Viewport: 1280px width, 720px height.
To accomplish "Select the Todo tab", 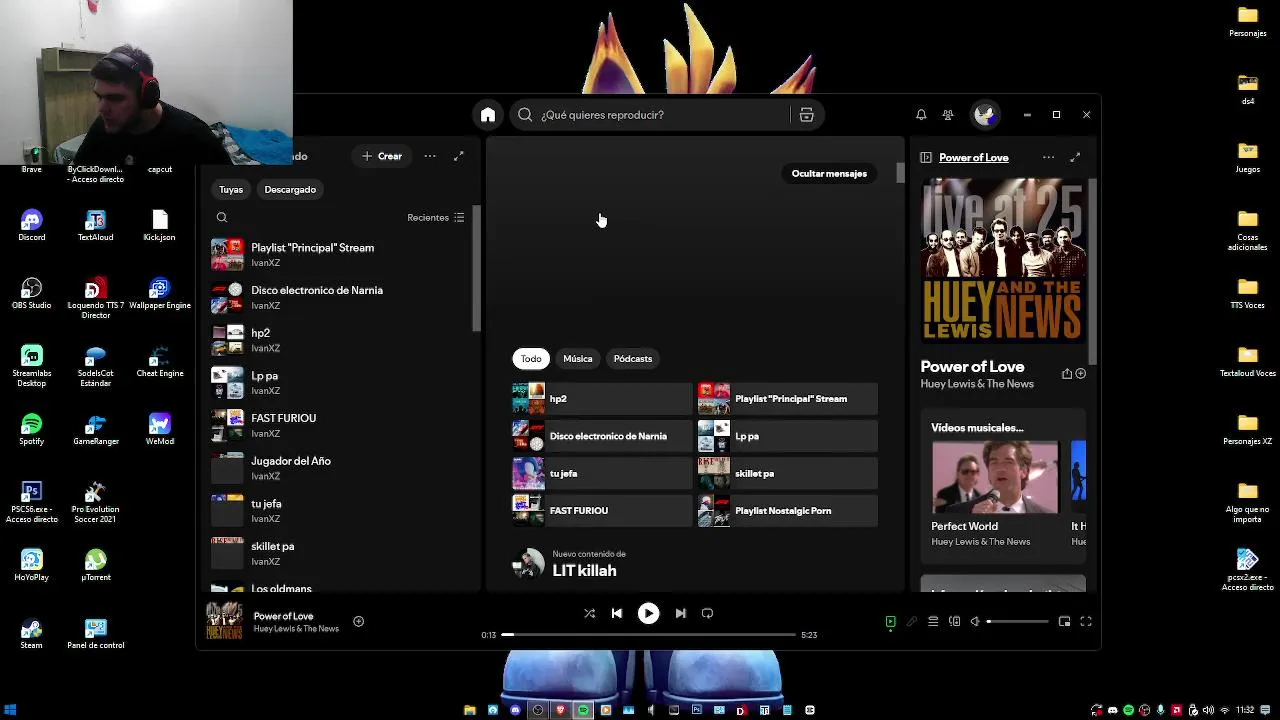I will pos(531,358).
